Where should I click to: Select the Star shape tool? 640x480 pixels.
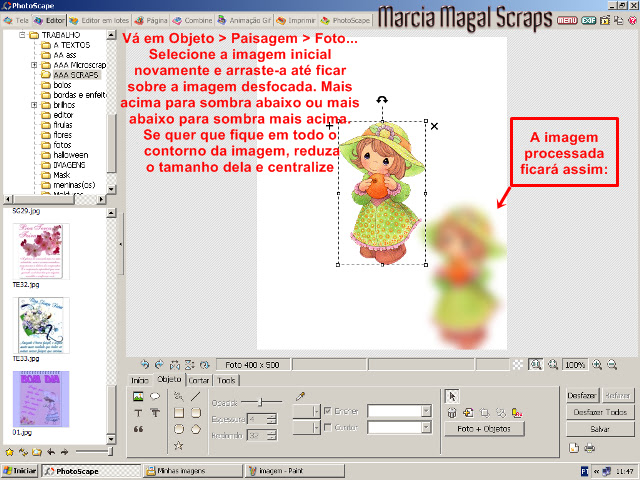[x=178, y=445]
